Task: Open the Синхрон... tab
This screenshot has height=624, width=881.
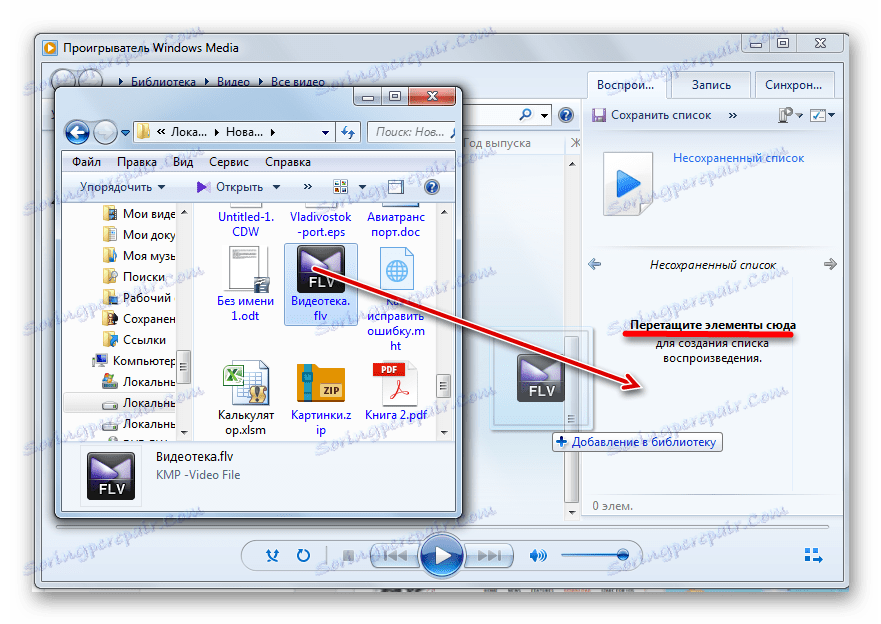Action: 793,85
